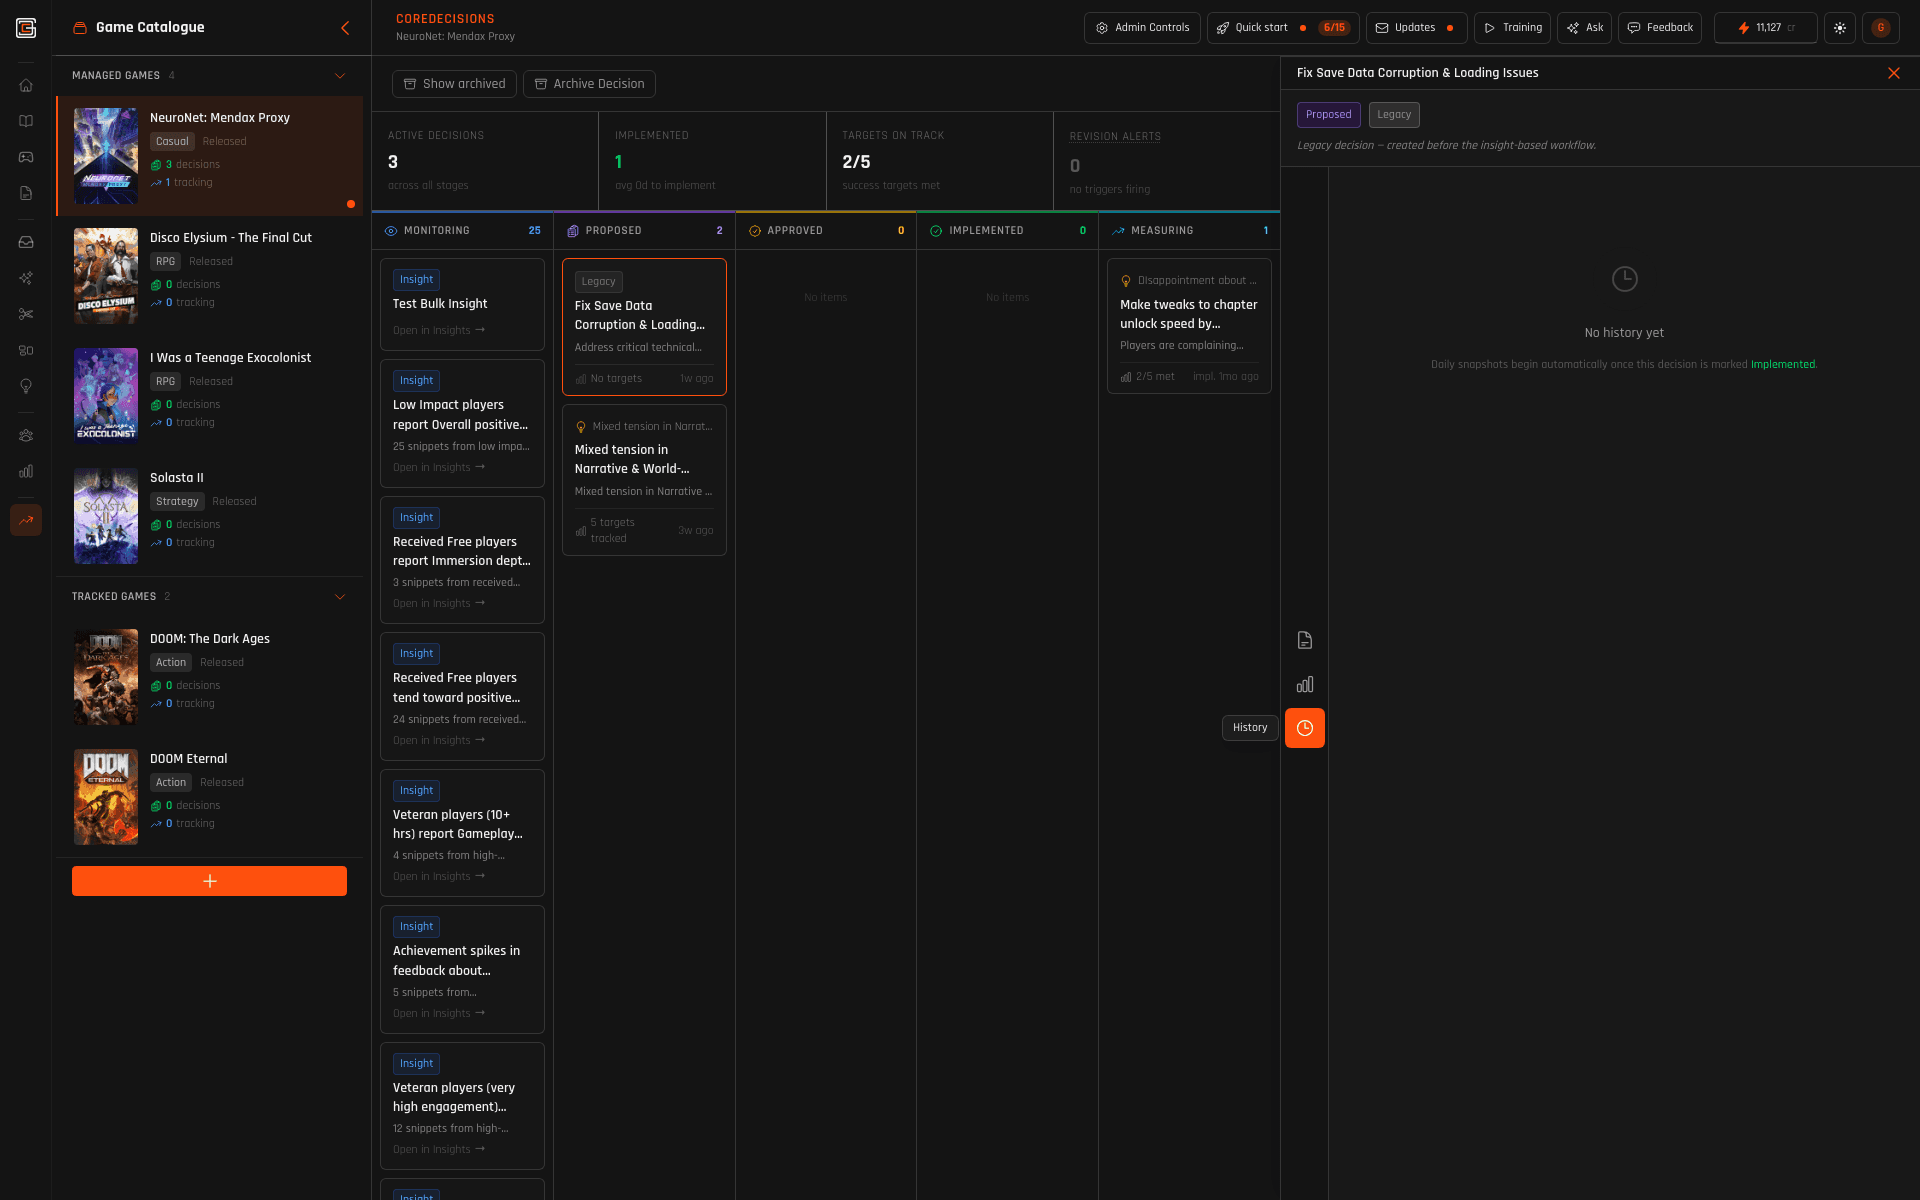Click the scissors icon in sidebar
The image size is (1920, 1200).
(x=26, y=314)
